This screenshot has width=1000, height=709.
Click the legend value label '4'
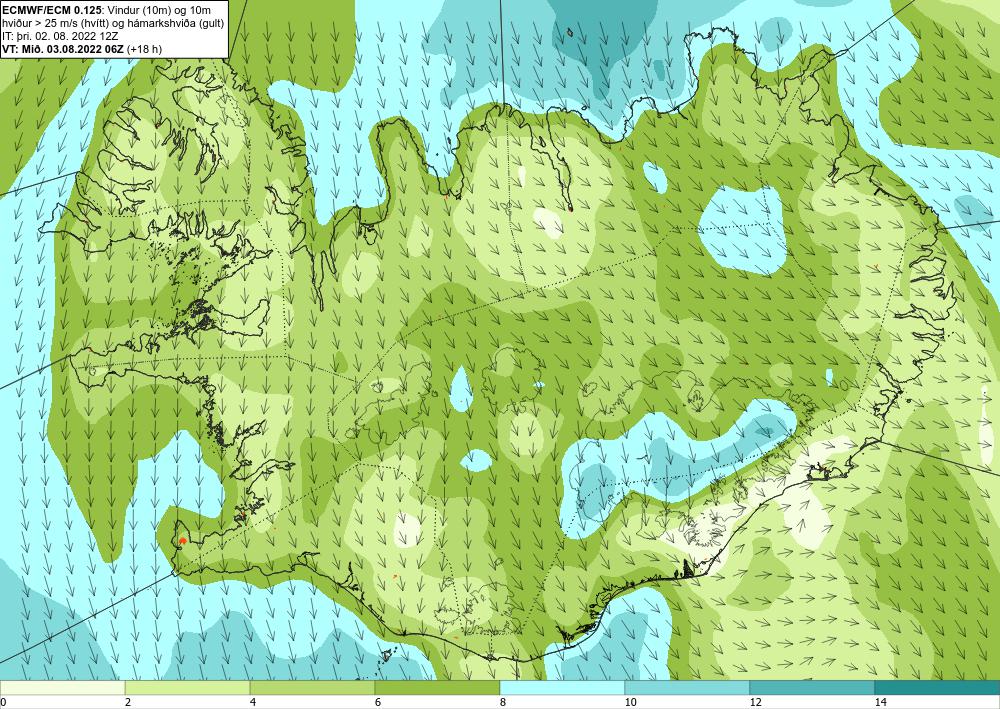click(253, 703)
